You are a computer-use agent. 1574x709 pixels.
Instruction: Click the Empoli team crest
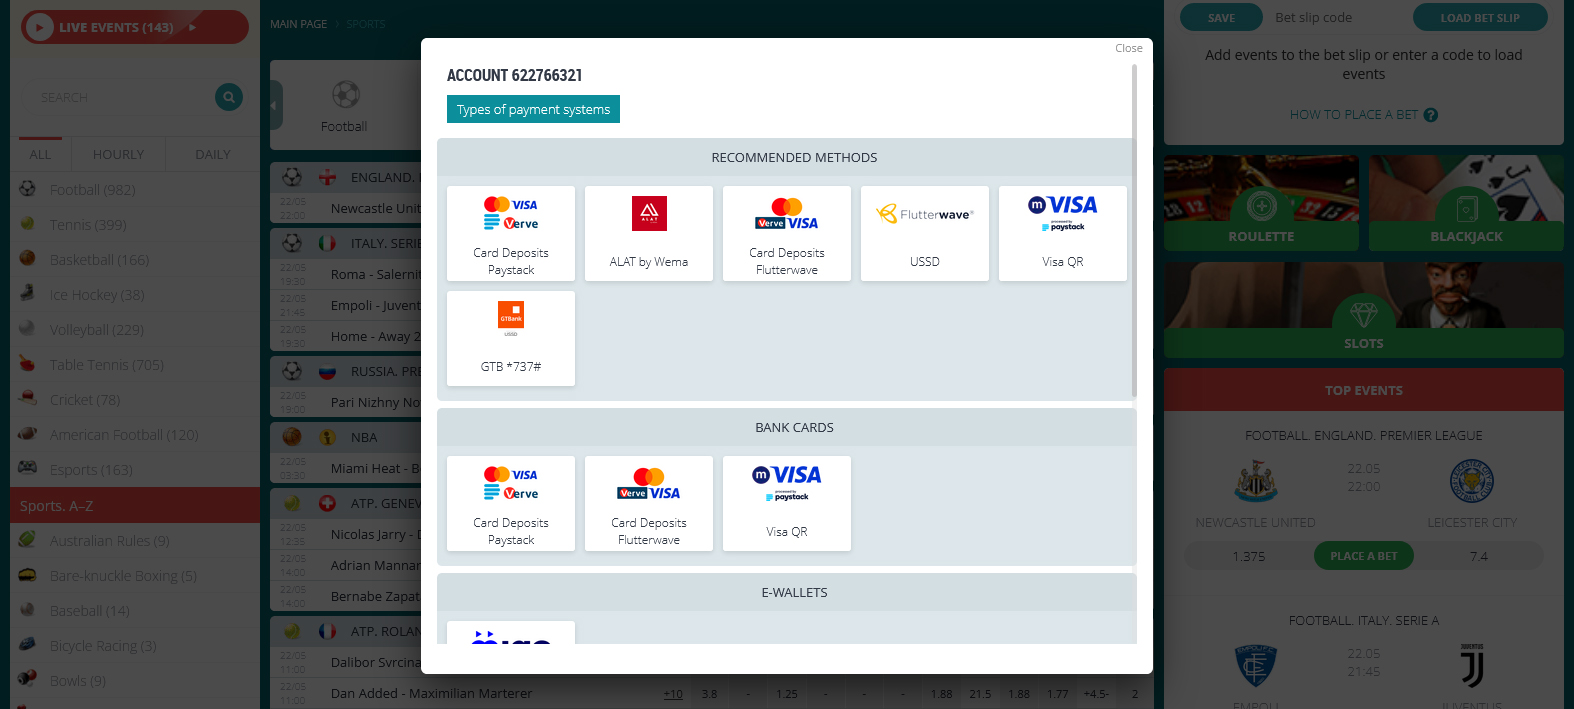tap(1255, 666)
